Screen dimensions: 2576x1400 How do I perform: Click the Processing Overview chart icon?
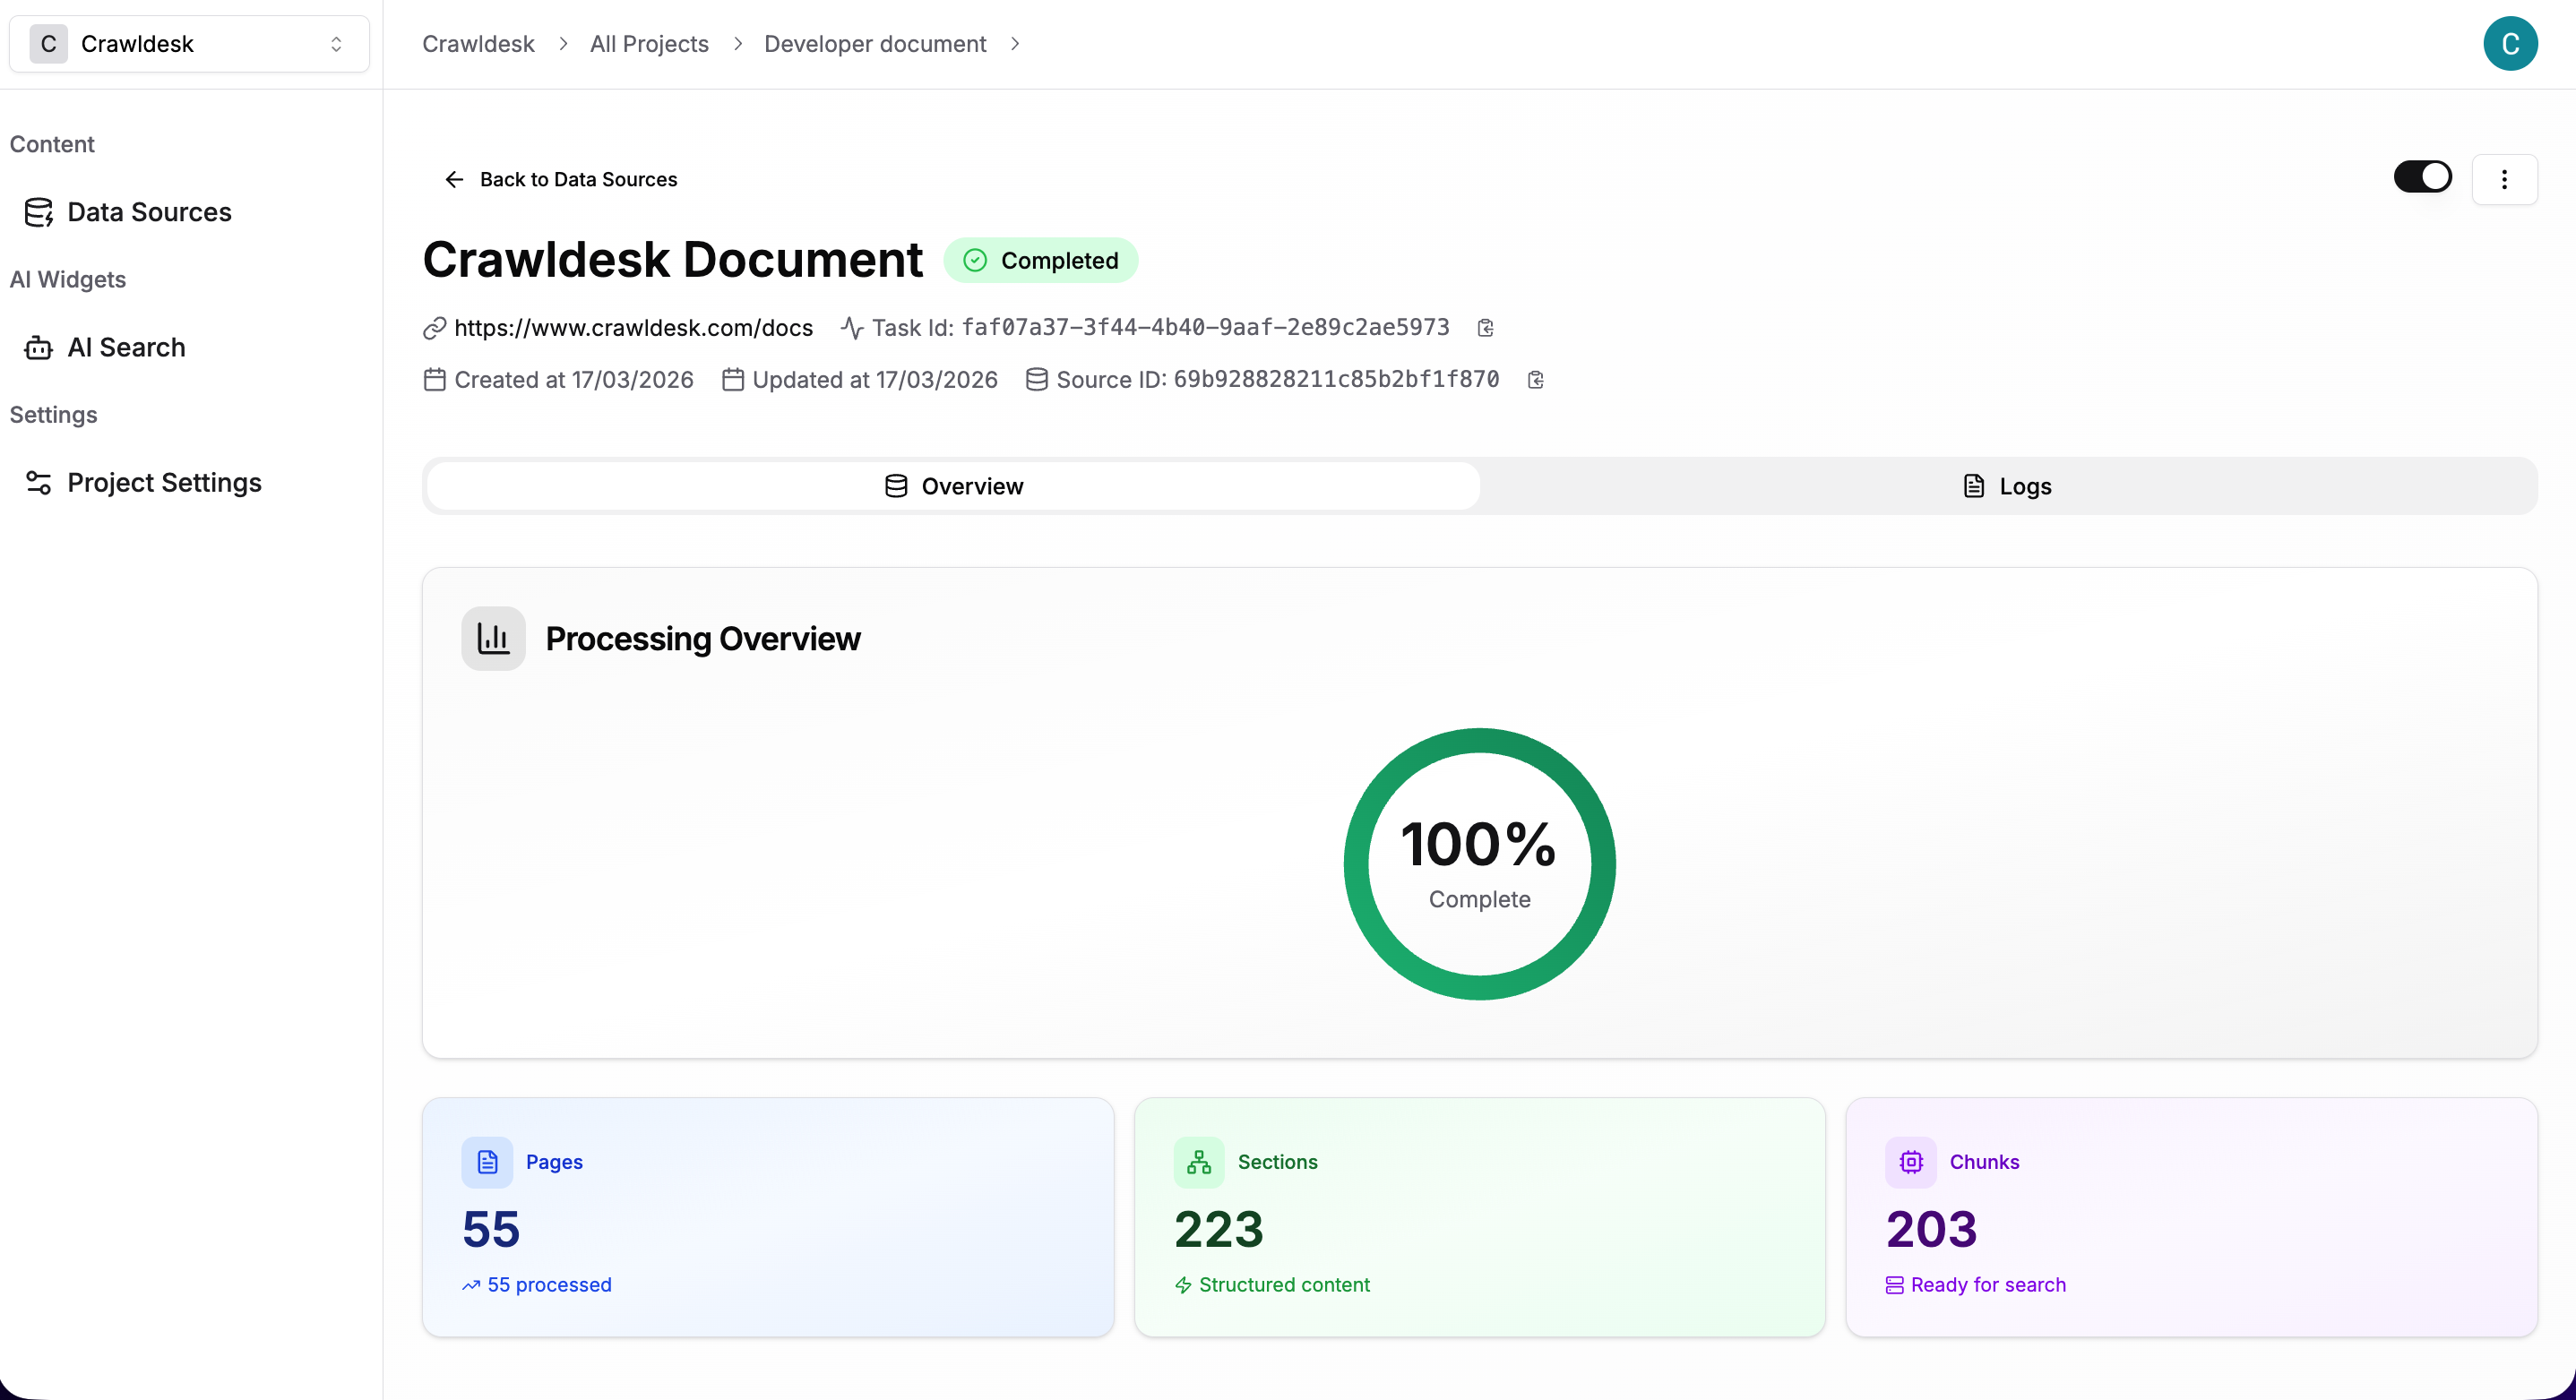493,638
